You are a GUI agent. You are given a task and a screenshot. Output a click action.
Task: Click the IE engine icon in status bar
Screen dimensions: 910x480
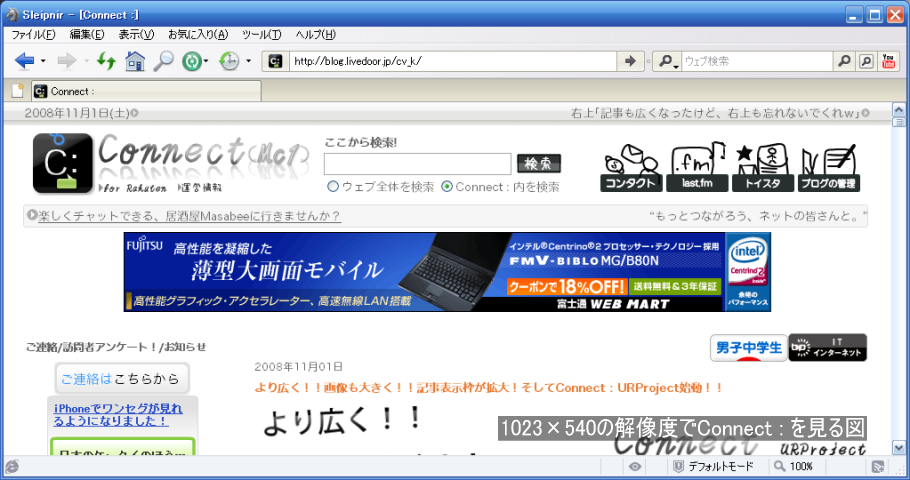click(x=12, y=466)
